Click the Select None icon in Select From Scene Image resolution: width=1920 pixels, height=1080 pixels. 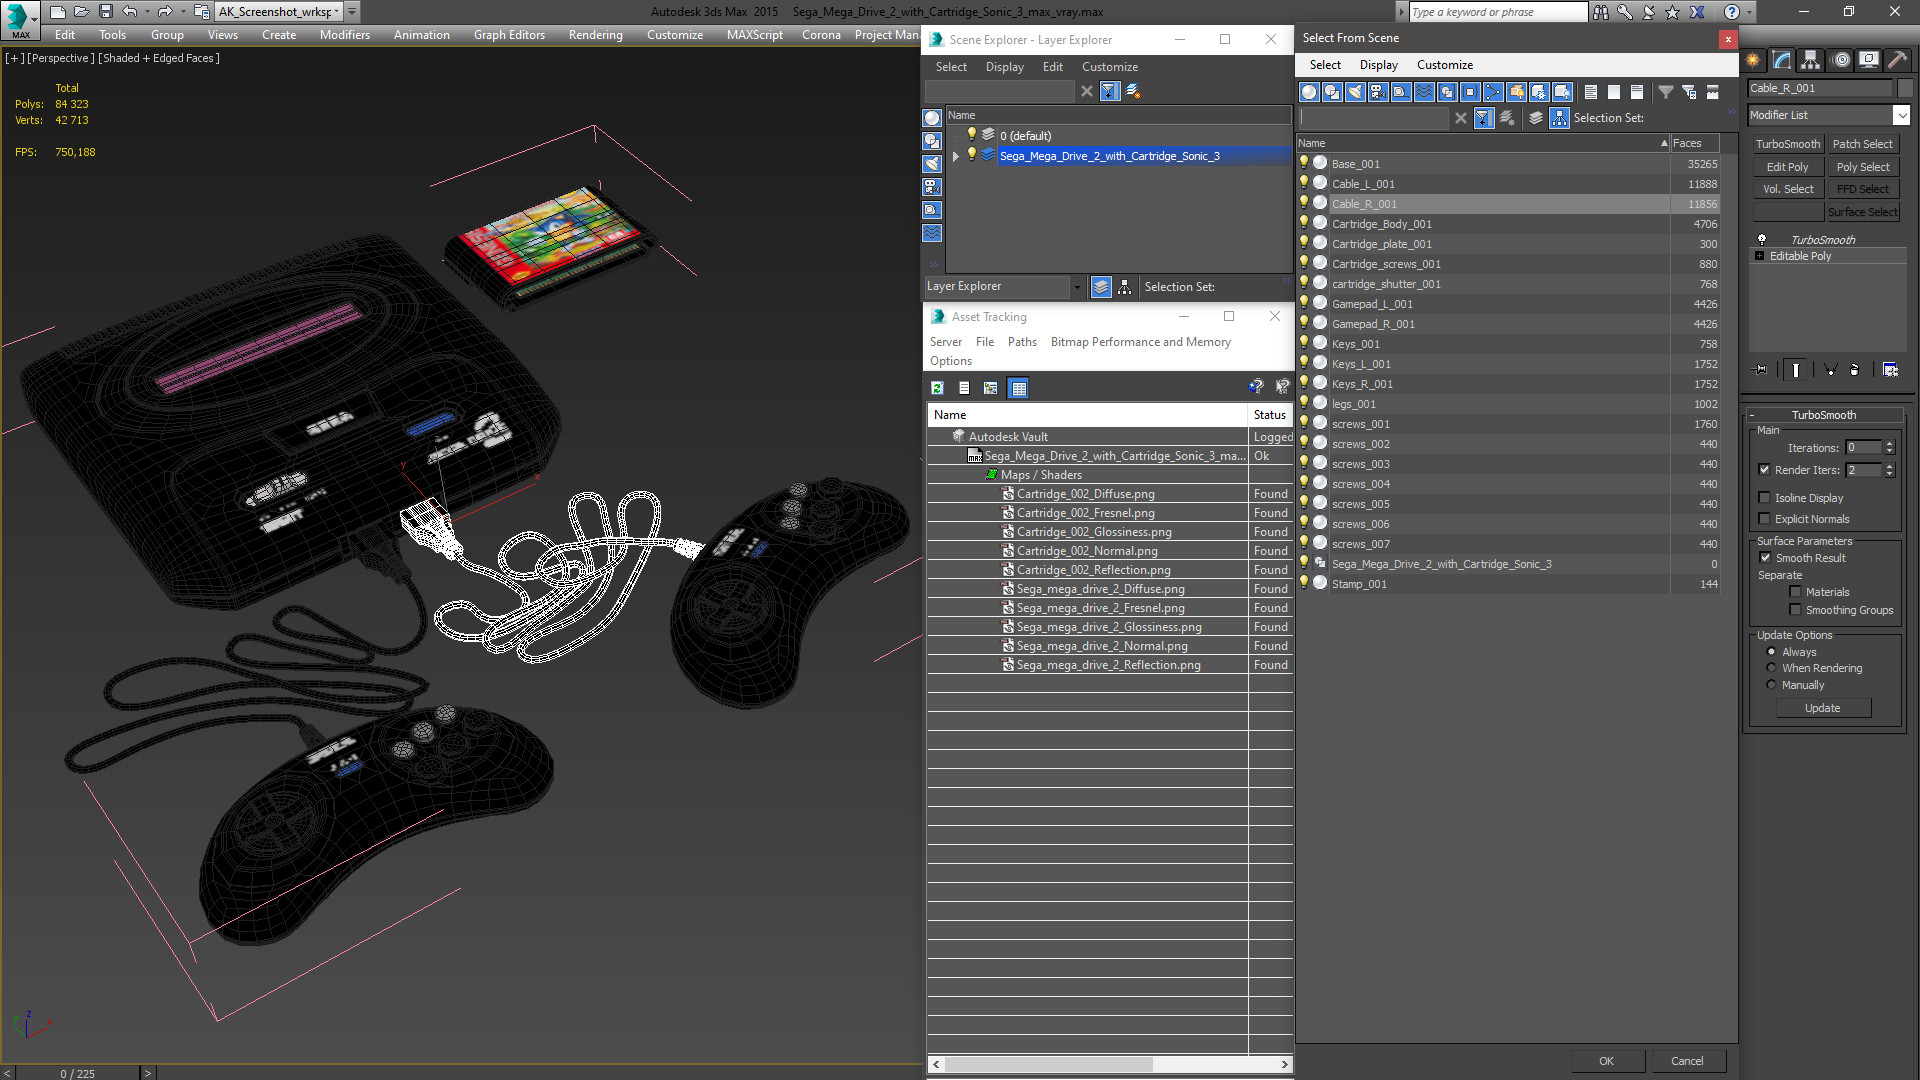pos(1614,92)
